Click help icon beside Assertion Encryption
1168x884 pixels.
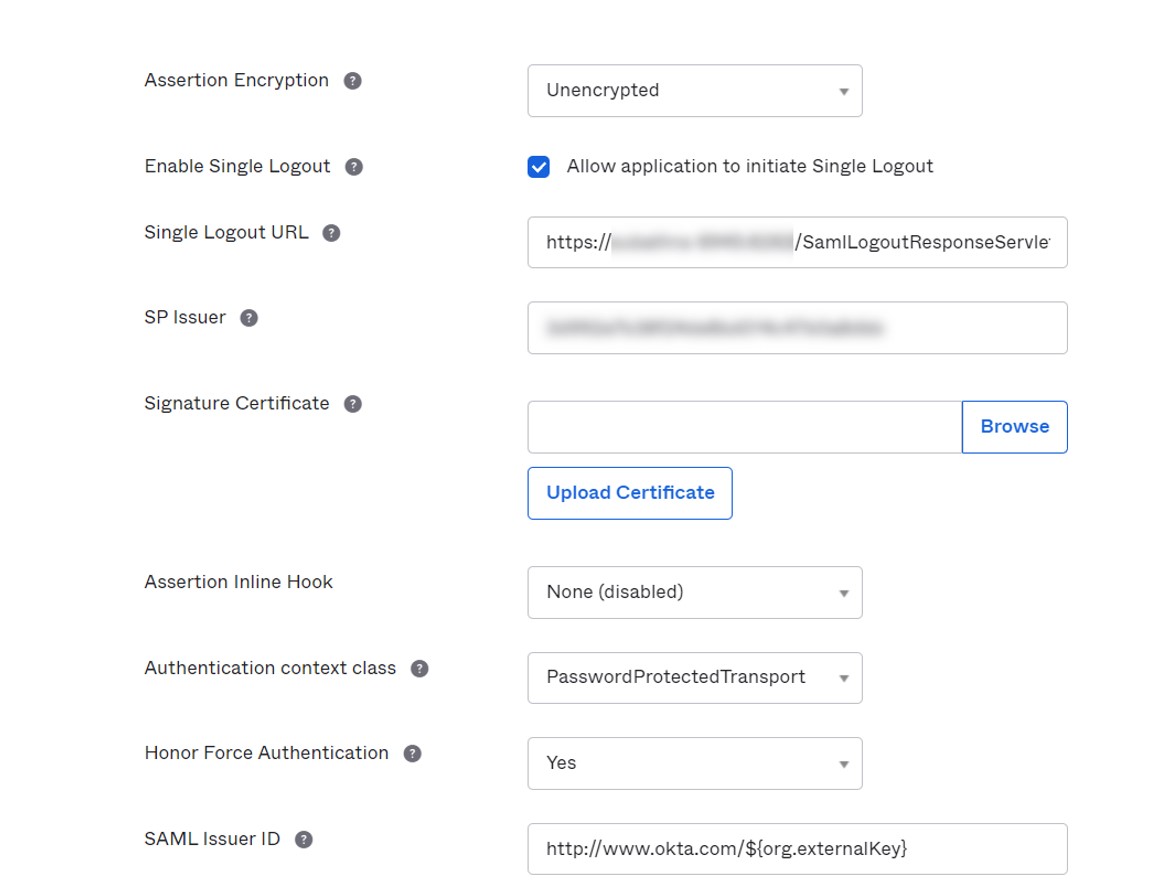point(353,81)
